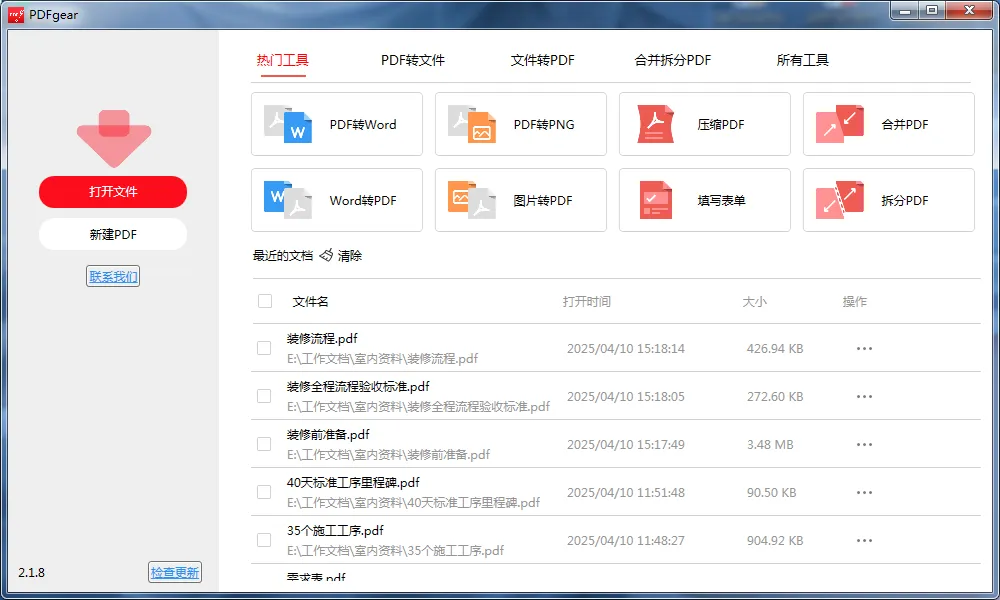Image resolution: width=1000 pixels, height=600 pixels.
Task: Open the 填写表单 form icon
Action: pyautogui.click(x=656, y=200)
